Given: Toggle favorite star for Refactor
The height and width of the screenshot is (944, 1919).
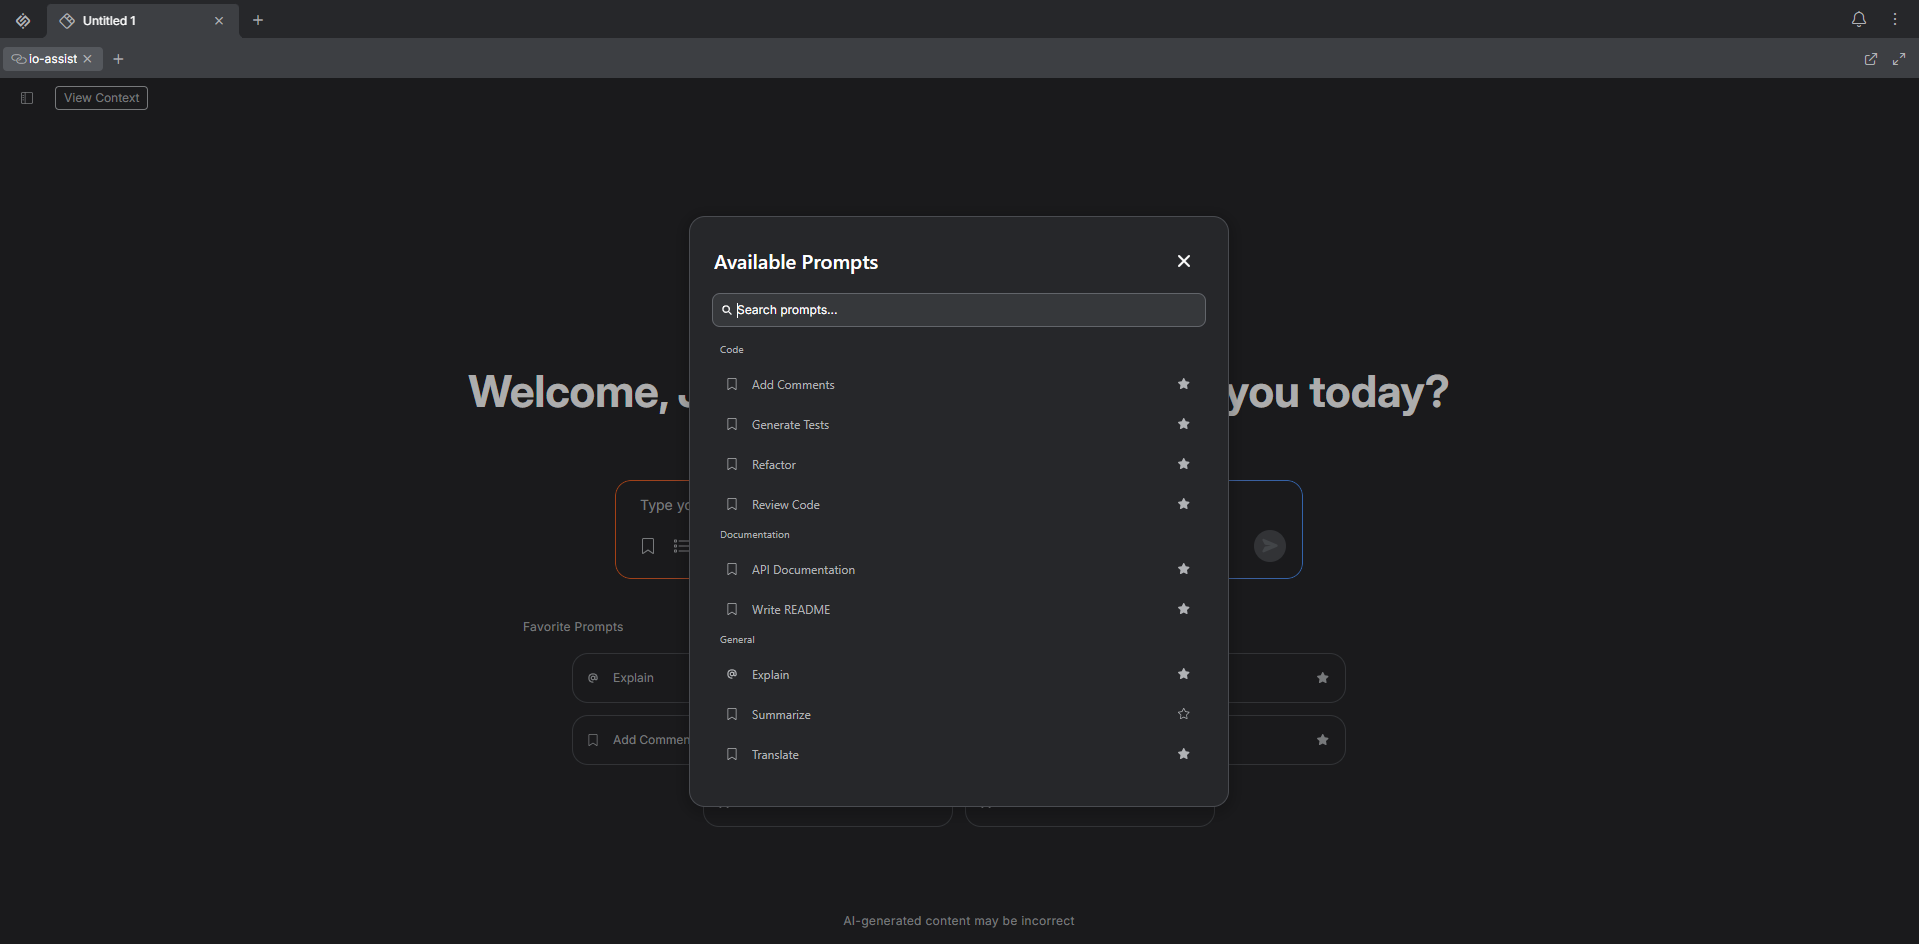Looking at the screenshot, I should click(x=1183, y=464).
